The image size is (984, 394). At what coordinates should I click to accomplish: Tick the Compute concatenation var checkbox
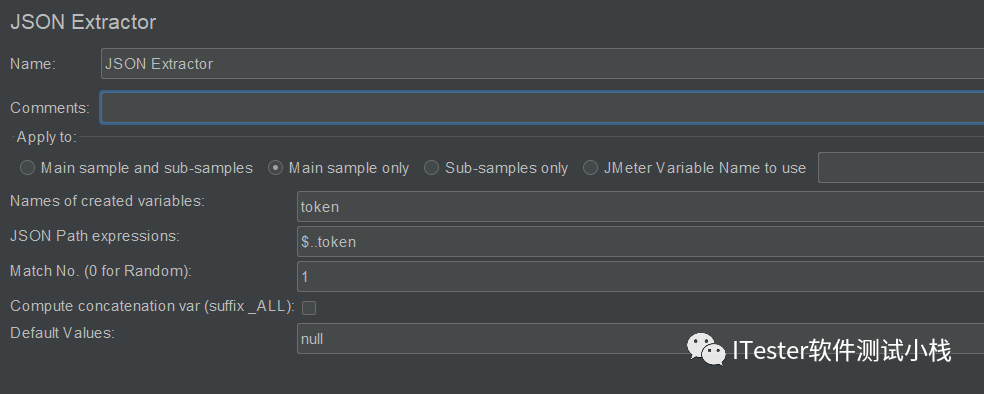point(309,307)
